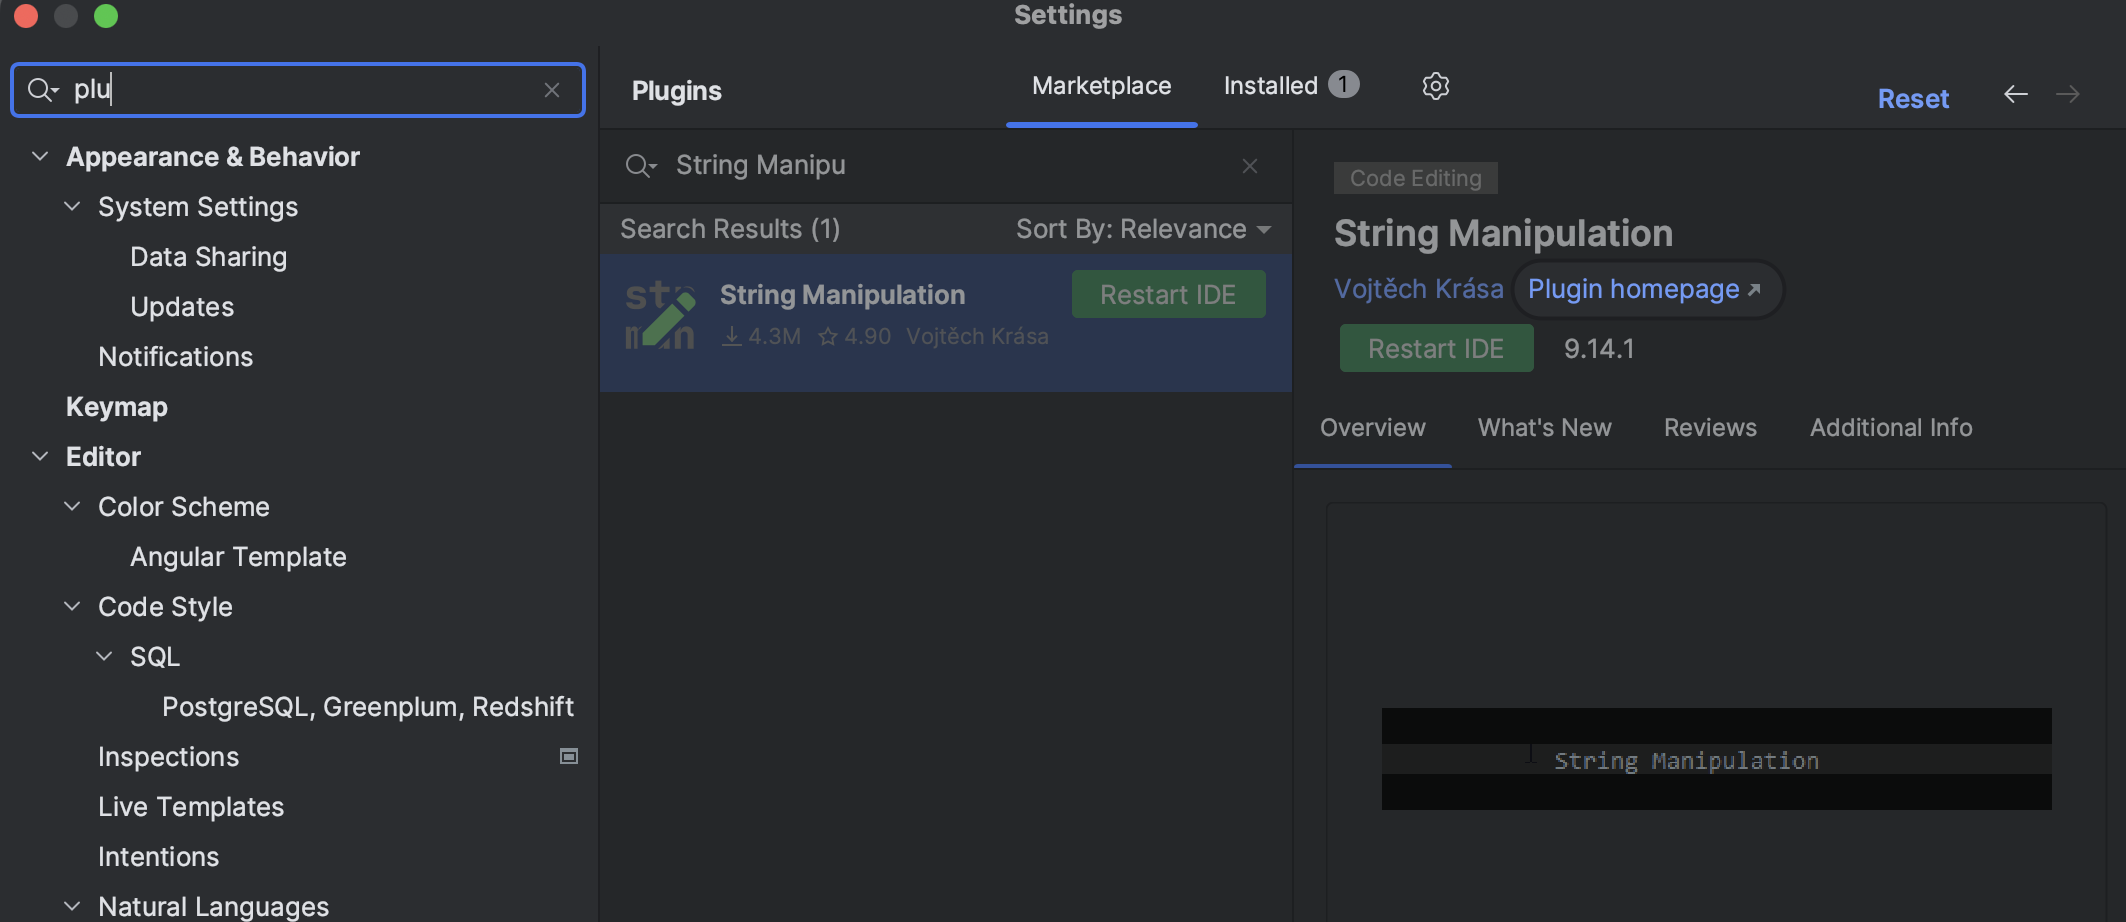Screen dimensions: 2126x922
Task: Collapse the SQL node
Action: (104, 657)
